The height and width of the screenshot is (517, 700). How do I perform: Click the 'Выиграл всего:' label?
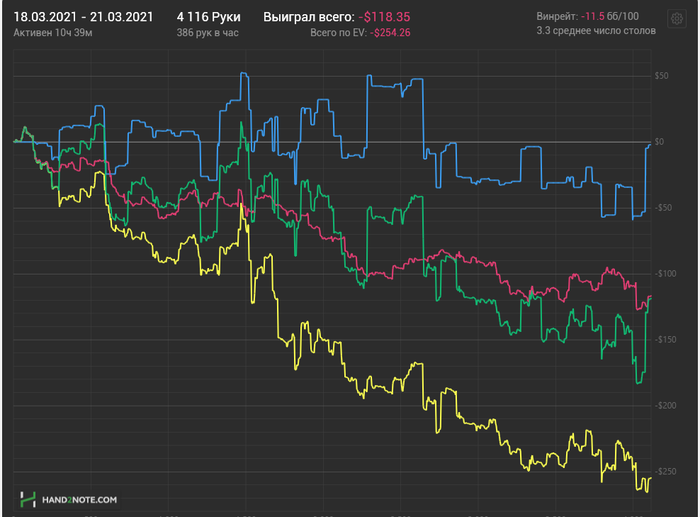tap(308, 17)
